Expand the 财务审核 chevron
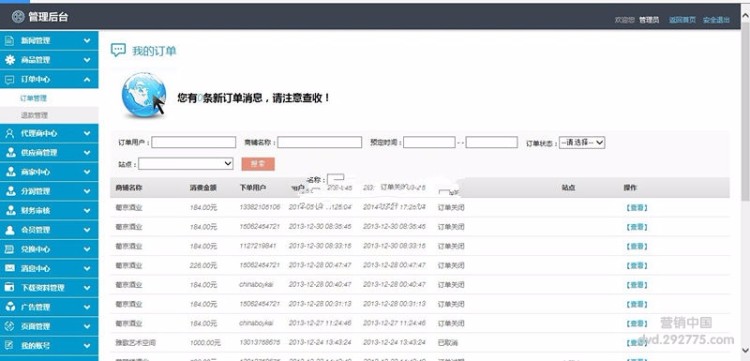 click(87, 210)
